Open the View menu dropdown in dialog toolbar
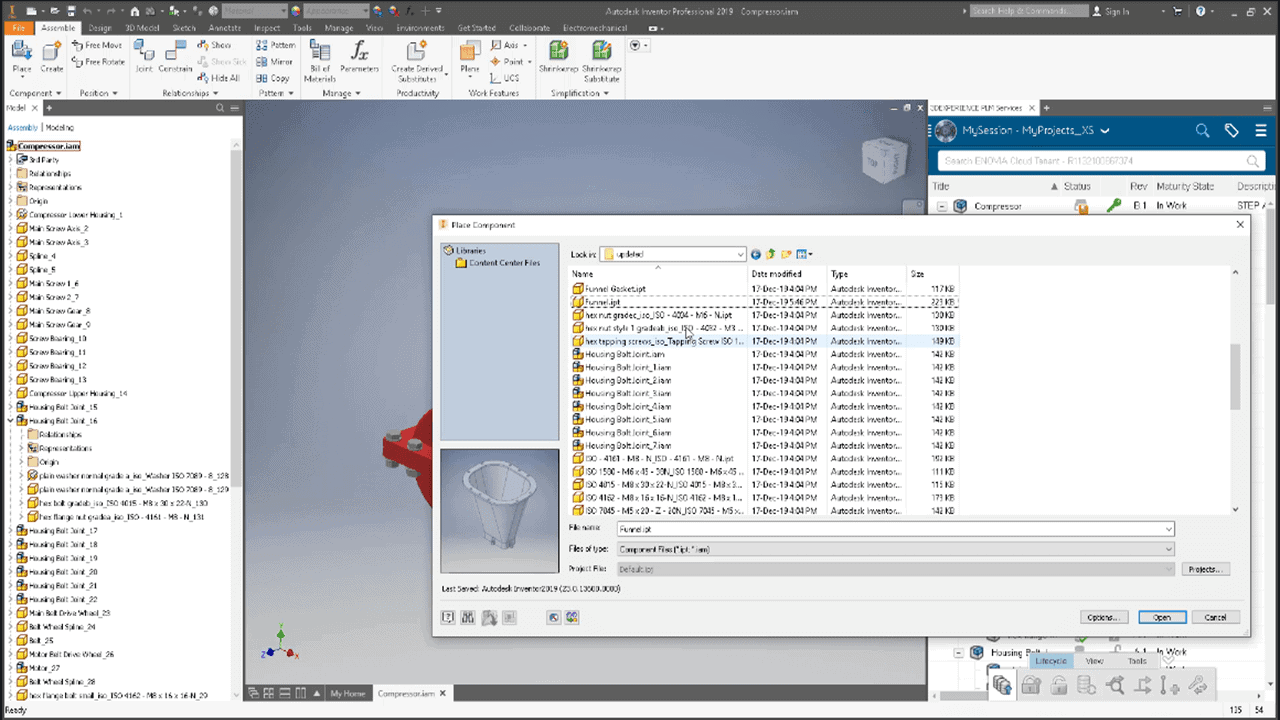Viewport: 1280px width, 720px height. pyautogui.click(x=804, y=255)
